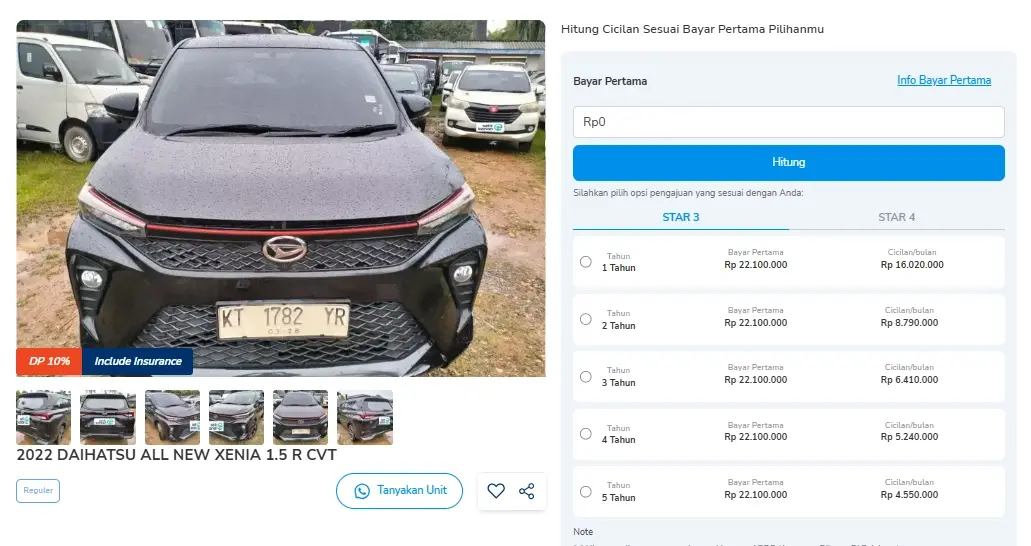1031x546 pixels.
Task: Select the 1 Tahun installment option
Action: tap(585, 262)
